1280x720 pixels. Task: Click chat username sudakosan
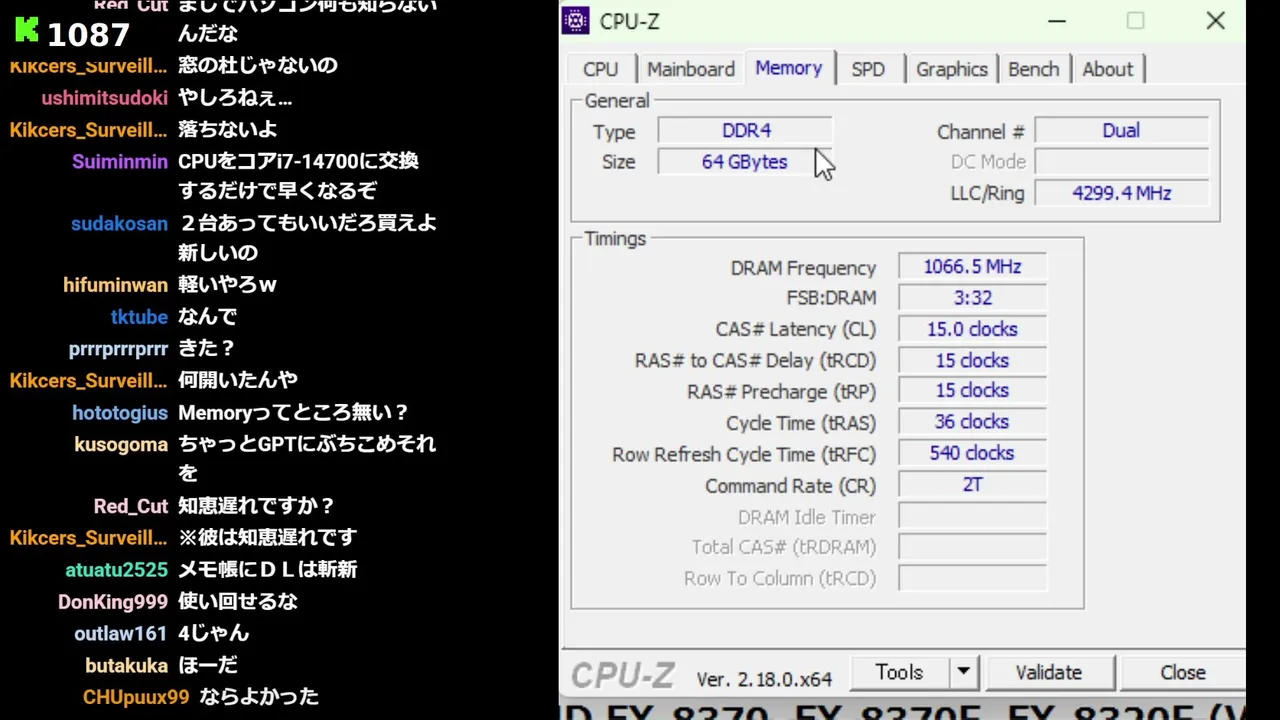(x=119, y=223)
